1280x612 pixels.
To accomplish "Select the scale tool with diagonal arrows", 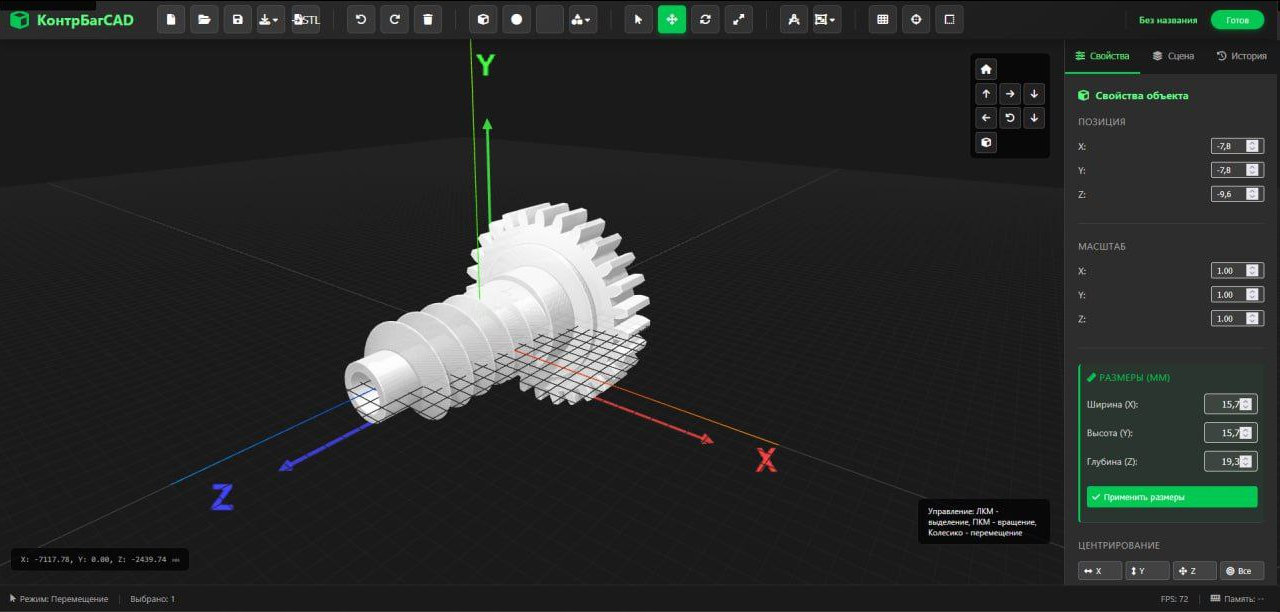I will pos(738,19).
